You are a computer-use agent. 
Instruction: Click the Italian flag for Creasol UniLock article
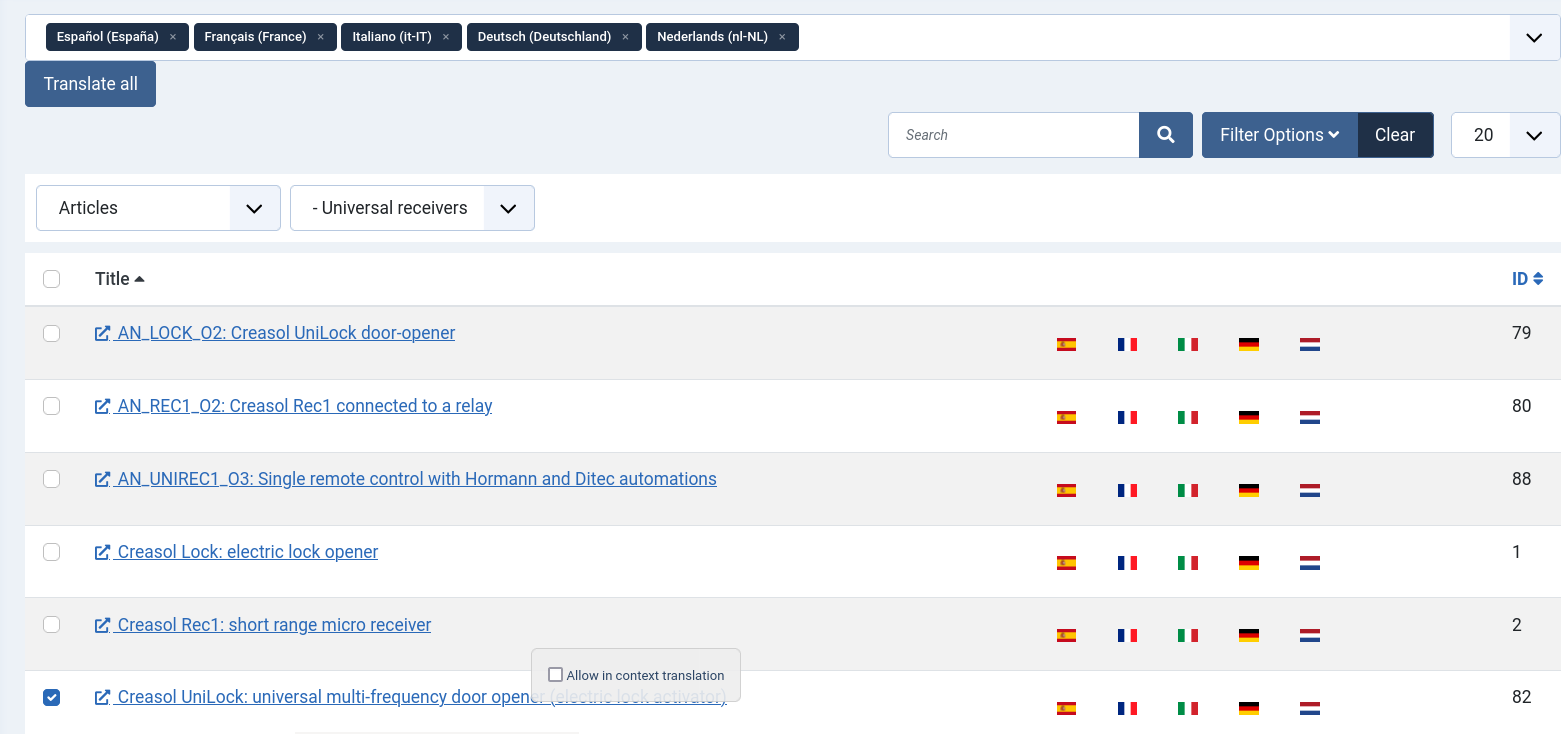click(x=1187, y=708)
